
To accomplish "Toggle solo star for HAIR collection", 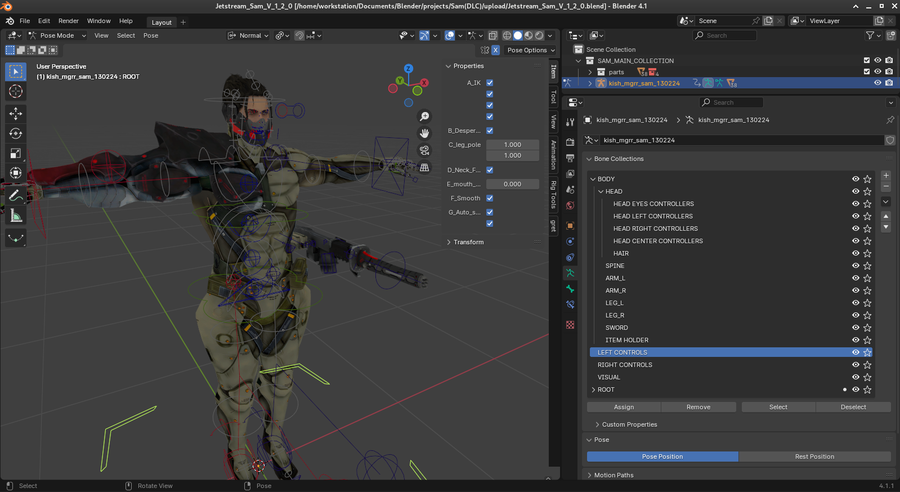I will point(867,253).
